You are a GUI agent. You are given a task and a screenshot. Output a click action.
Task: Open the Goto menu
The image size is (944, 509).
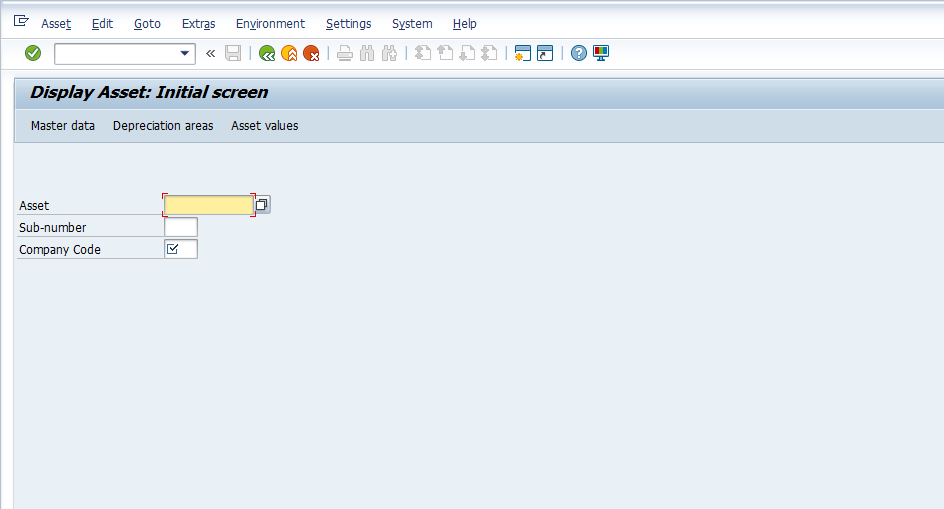148,23
